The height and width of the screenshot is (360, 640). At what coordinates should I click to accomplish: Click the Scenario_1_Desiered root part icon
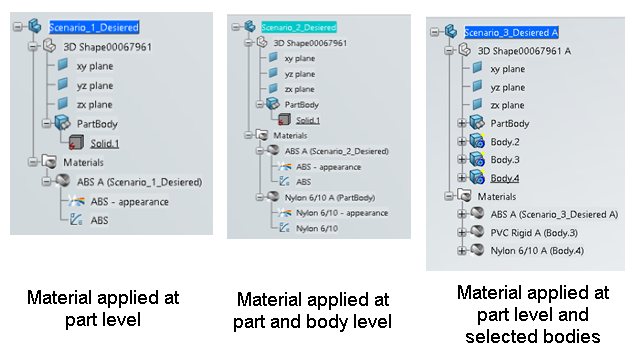coord(35,27)
